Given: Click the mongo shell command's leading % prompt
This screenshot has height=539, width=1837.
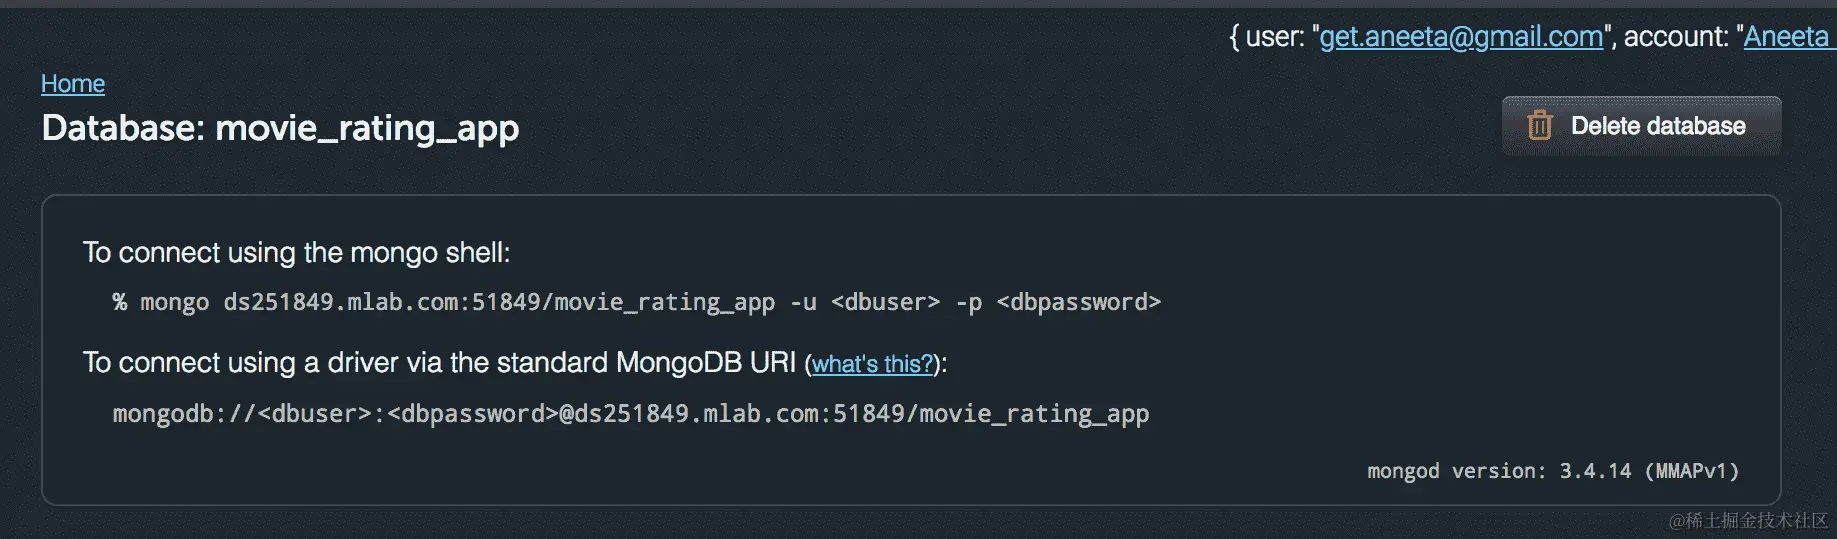Looking at the screenshot, I should [x=120, y=302].
